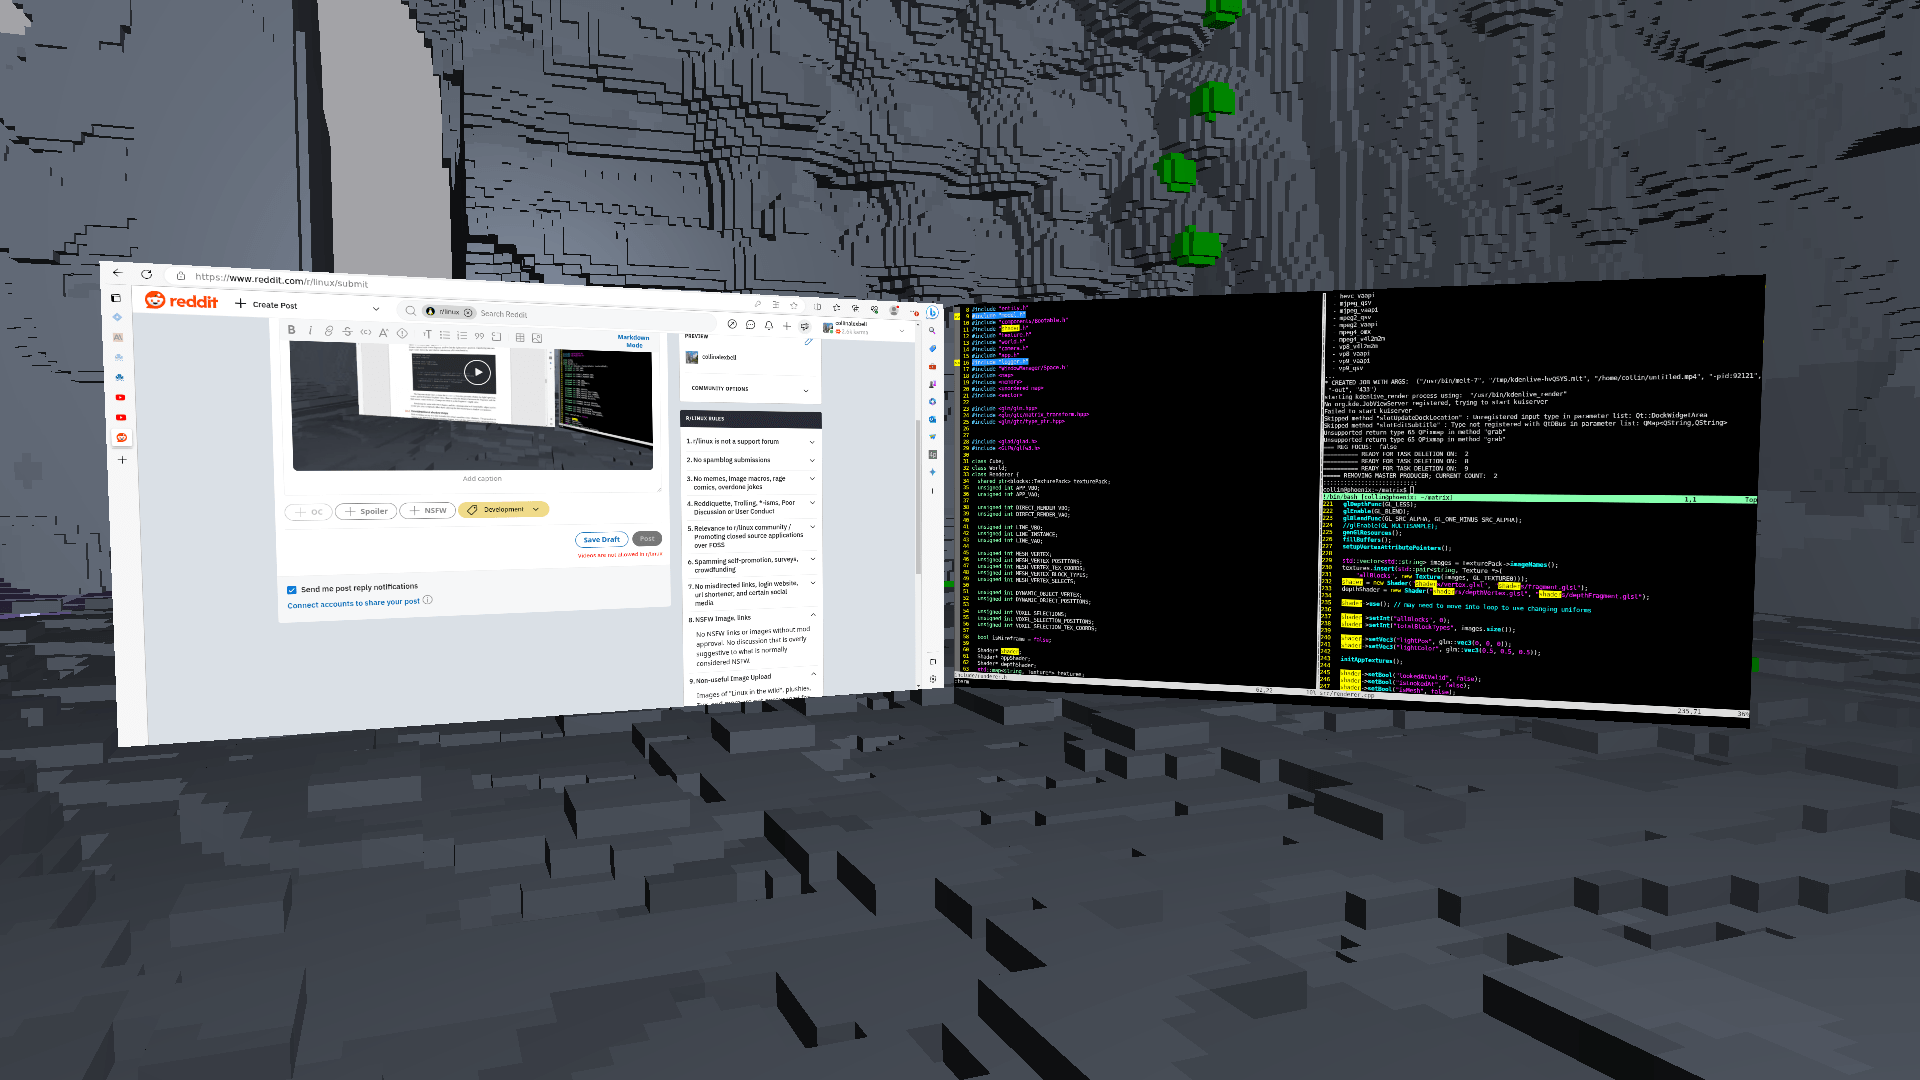
Task: Toggle bold formatting in post editor
Action: pos(291,329)
